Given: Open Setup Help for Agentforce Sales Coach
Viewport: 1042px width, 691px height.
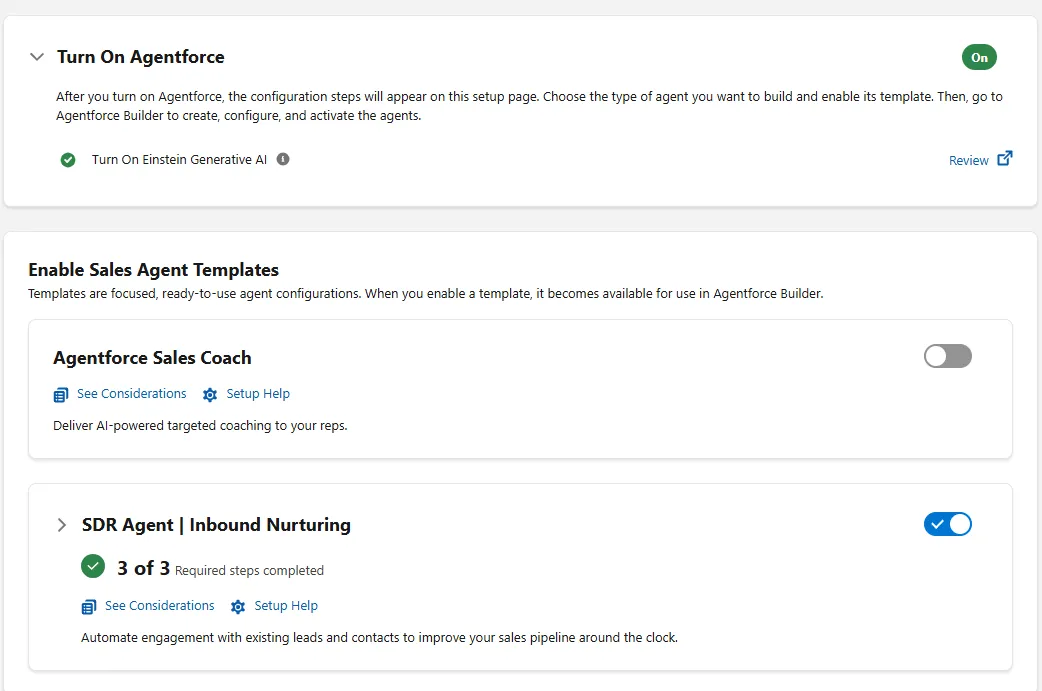Looking at the screenshot, I should pyautogui.click(x=258, y=394).
